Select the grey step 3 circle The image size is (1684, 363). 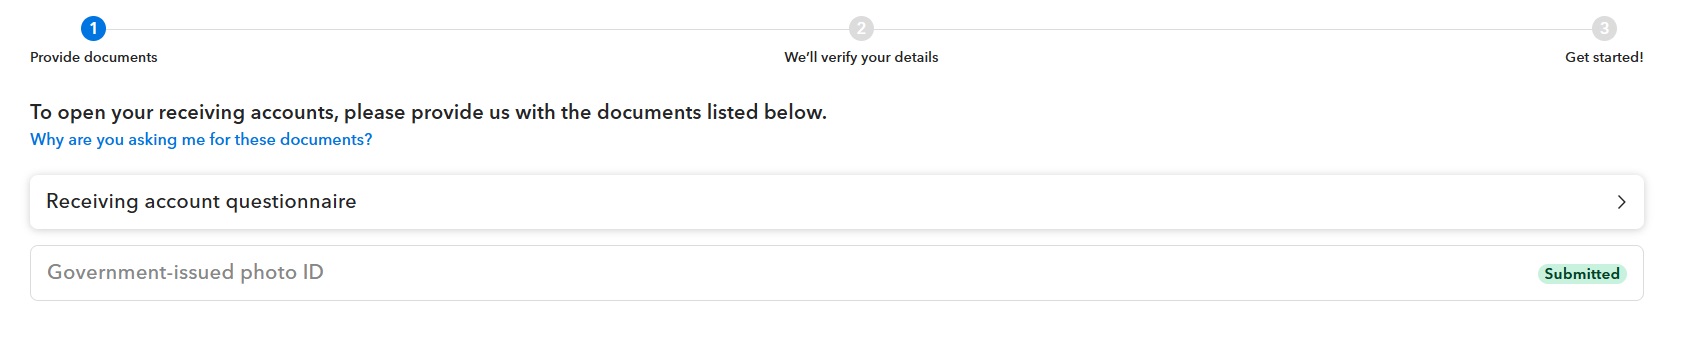tap(1604, 29)
